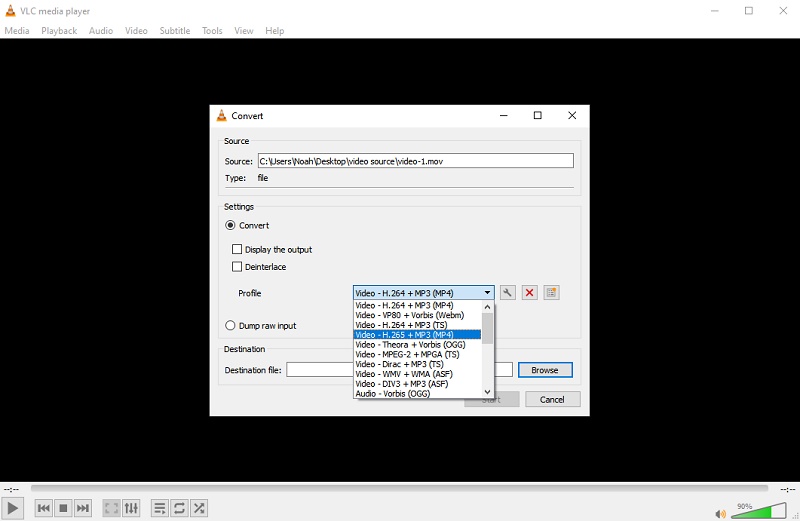Click Browse for destination file
Screen dimensions: 800x521
[545, 370]
